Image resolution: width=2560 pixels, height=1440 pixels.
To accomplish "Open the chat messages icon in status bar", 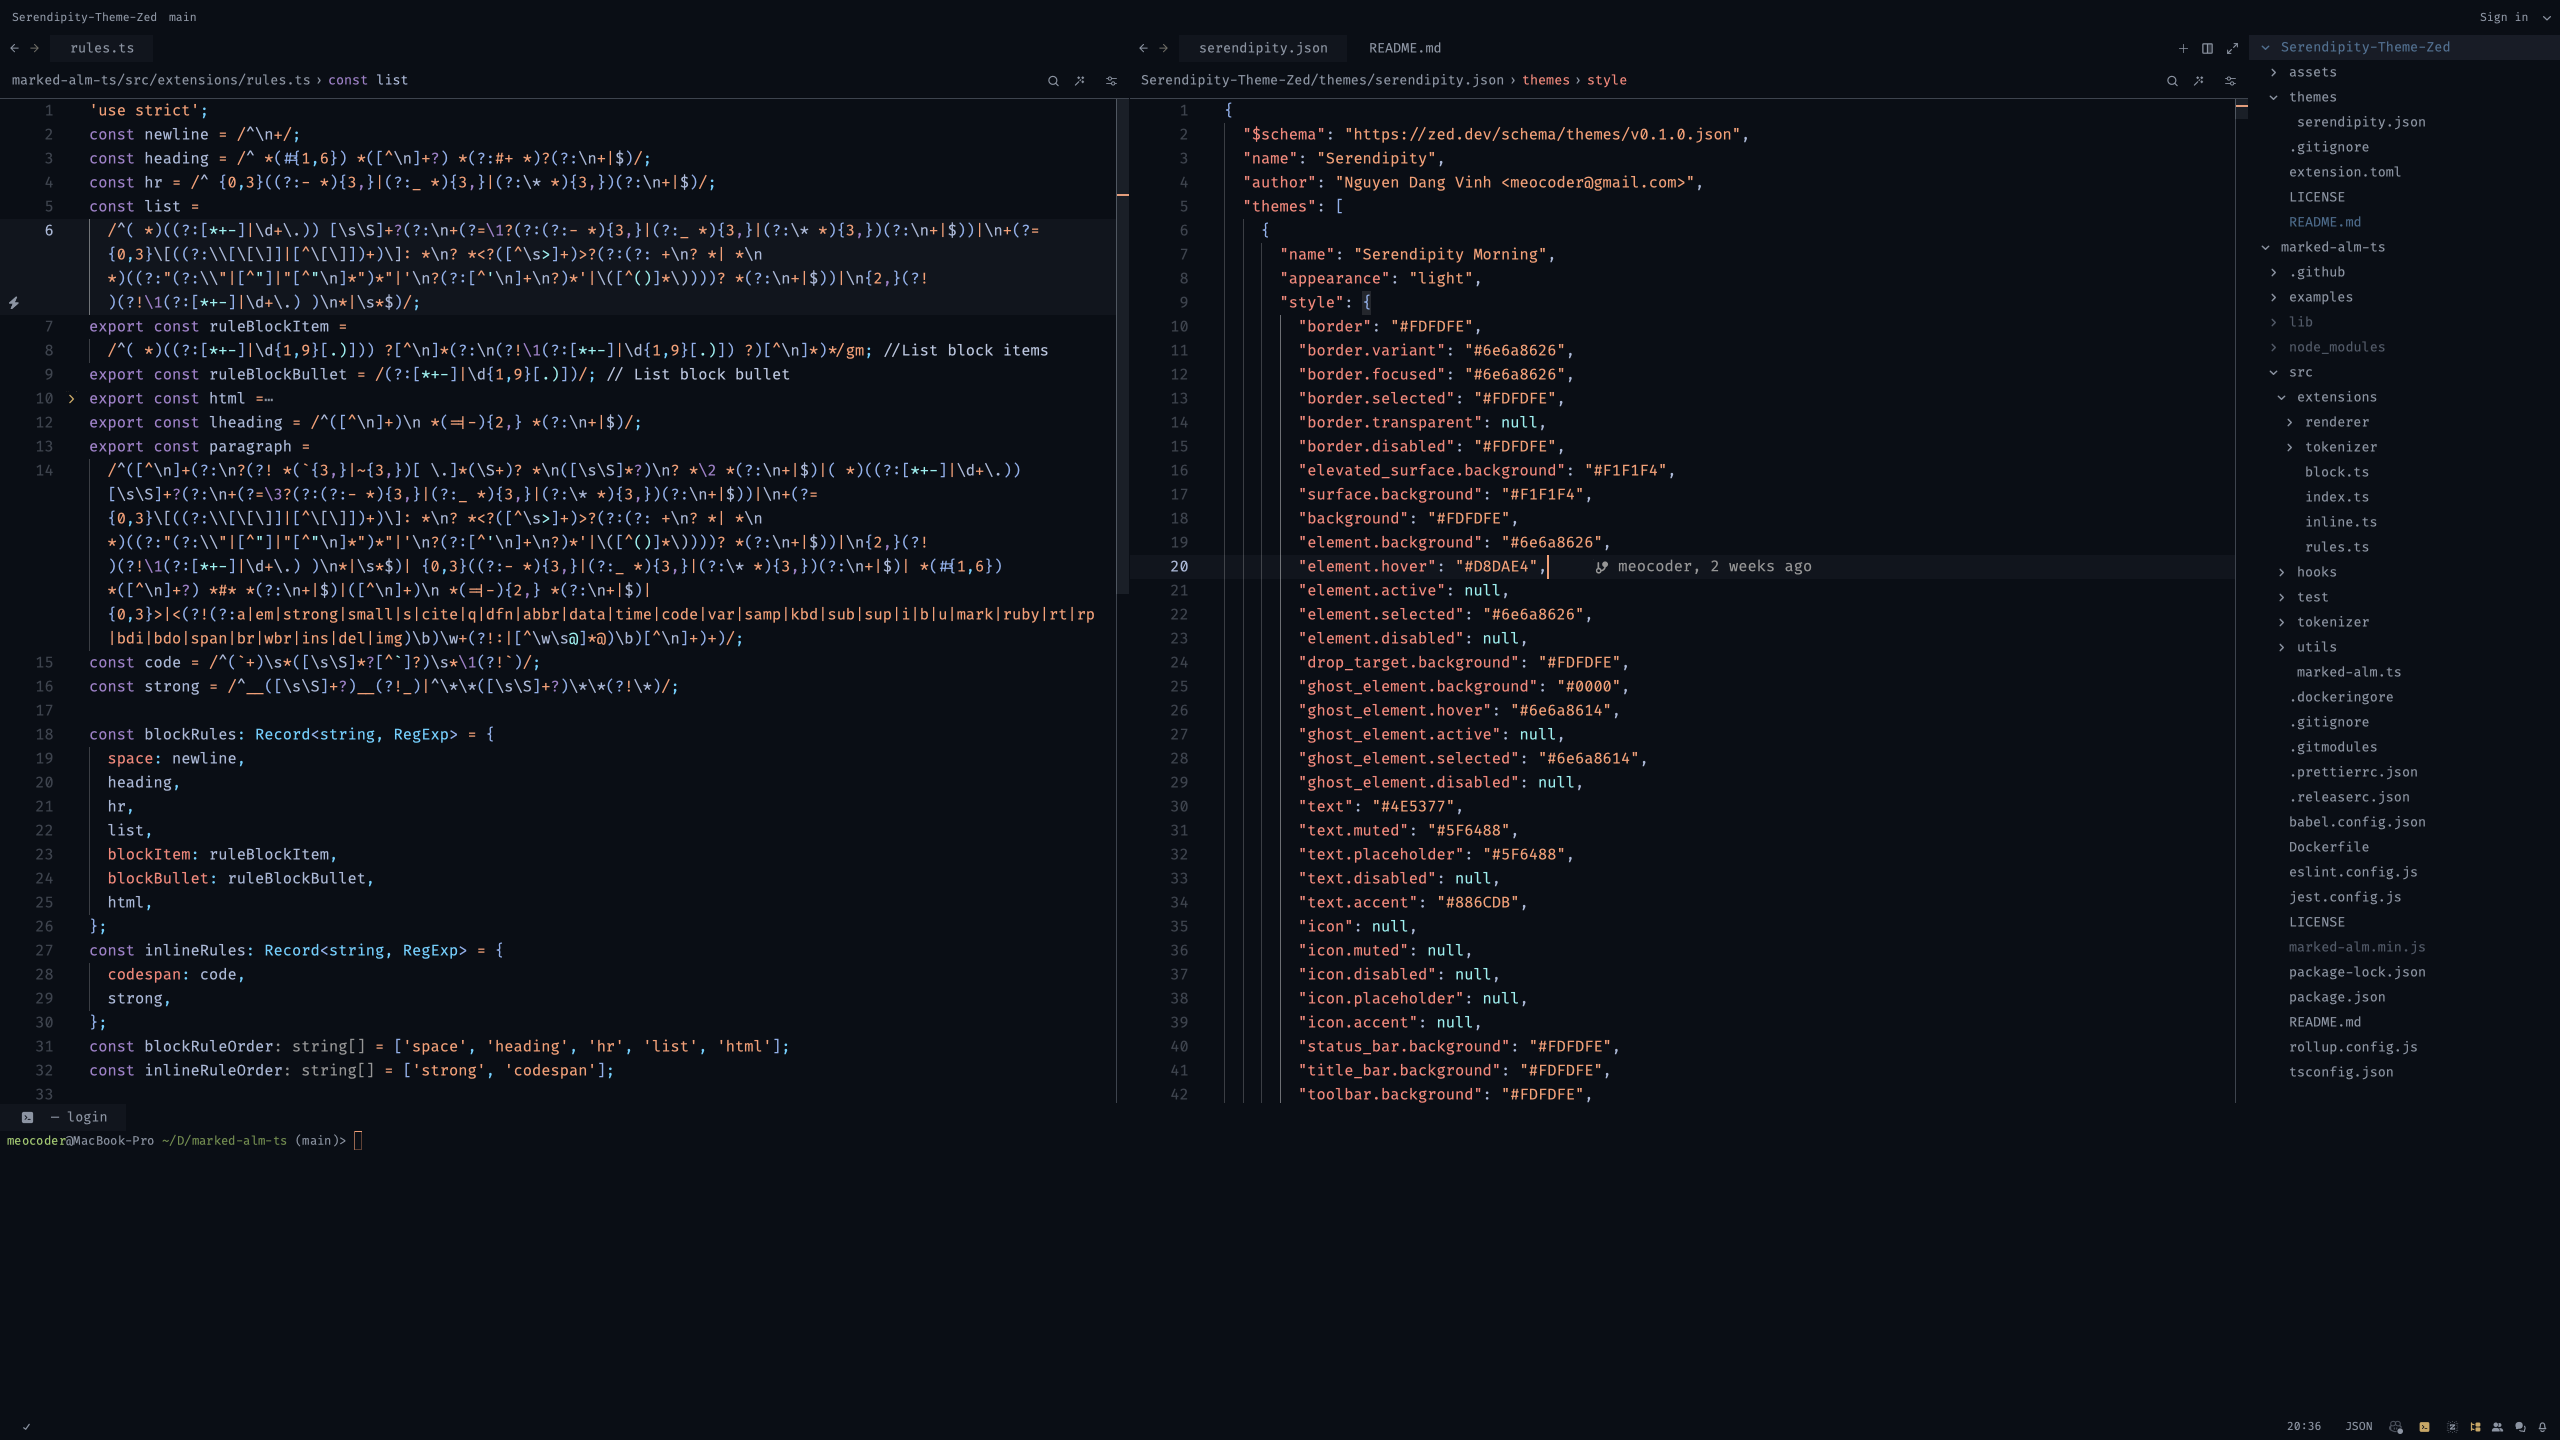I will 2522,1425.
